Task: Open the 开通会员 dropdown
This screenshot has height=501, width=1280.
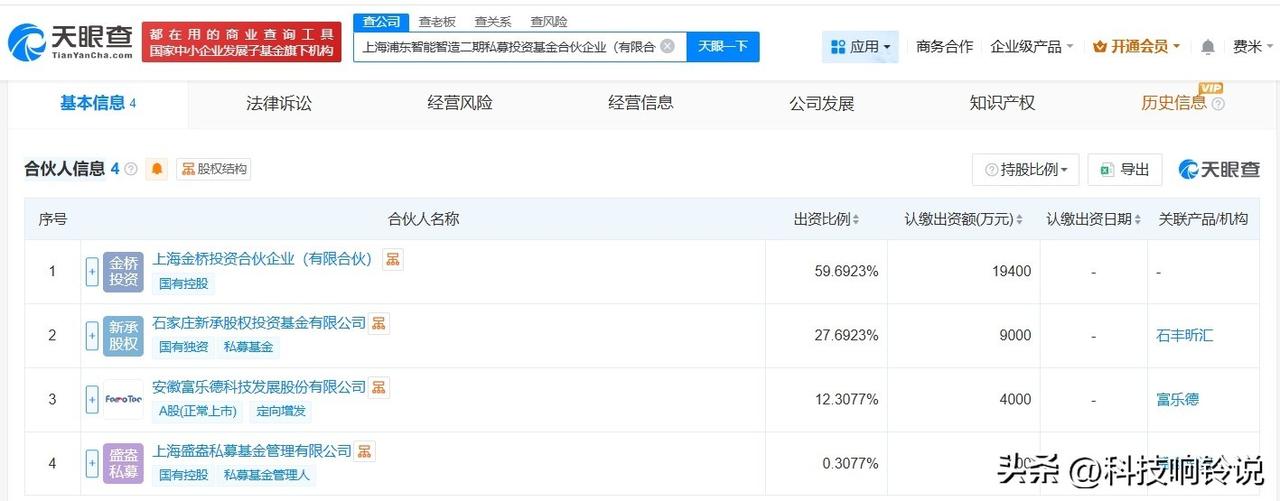Action: (1137, 47)
